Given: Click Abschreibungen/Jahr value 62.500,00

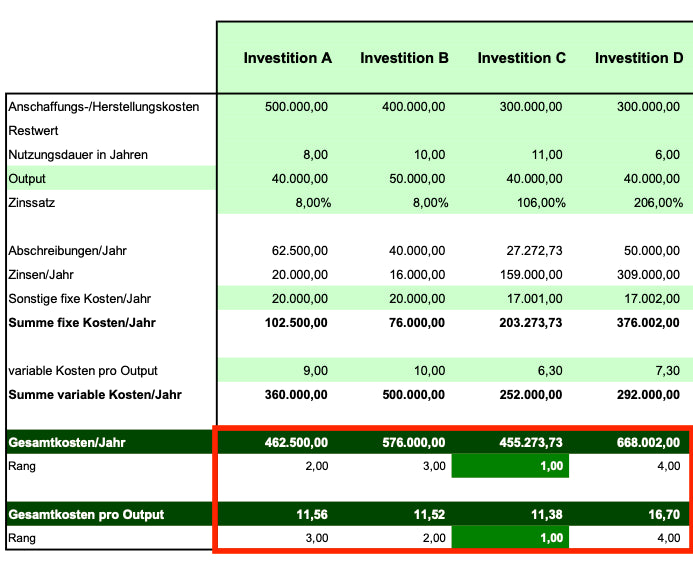Looking at the screenshot, I should click(301, 250).
